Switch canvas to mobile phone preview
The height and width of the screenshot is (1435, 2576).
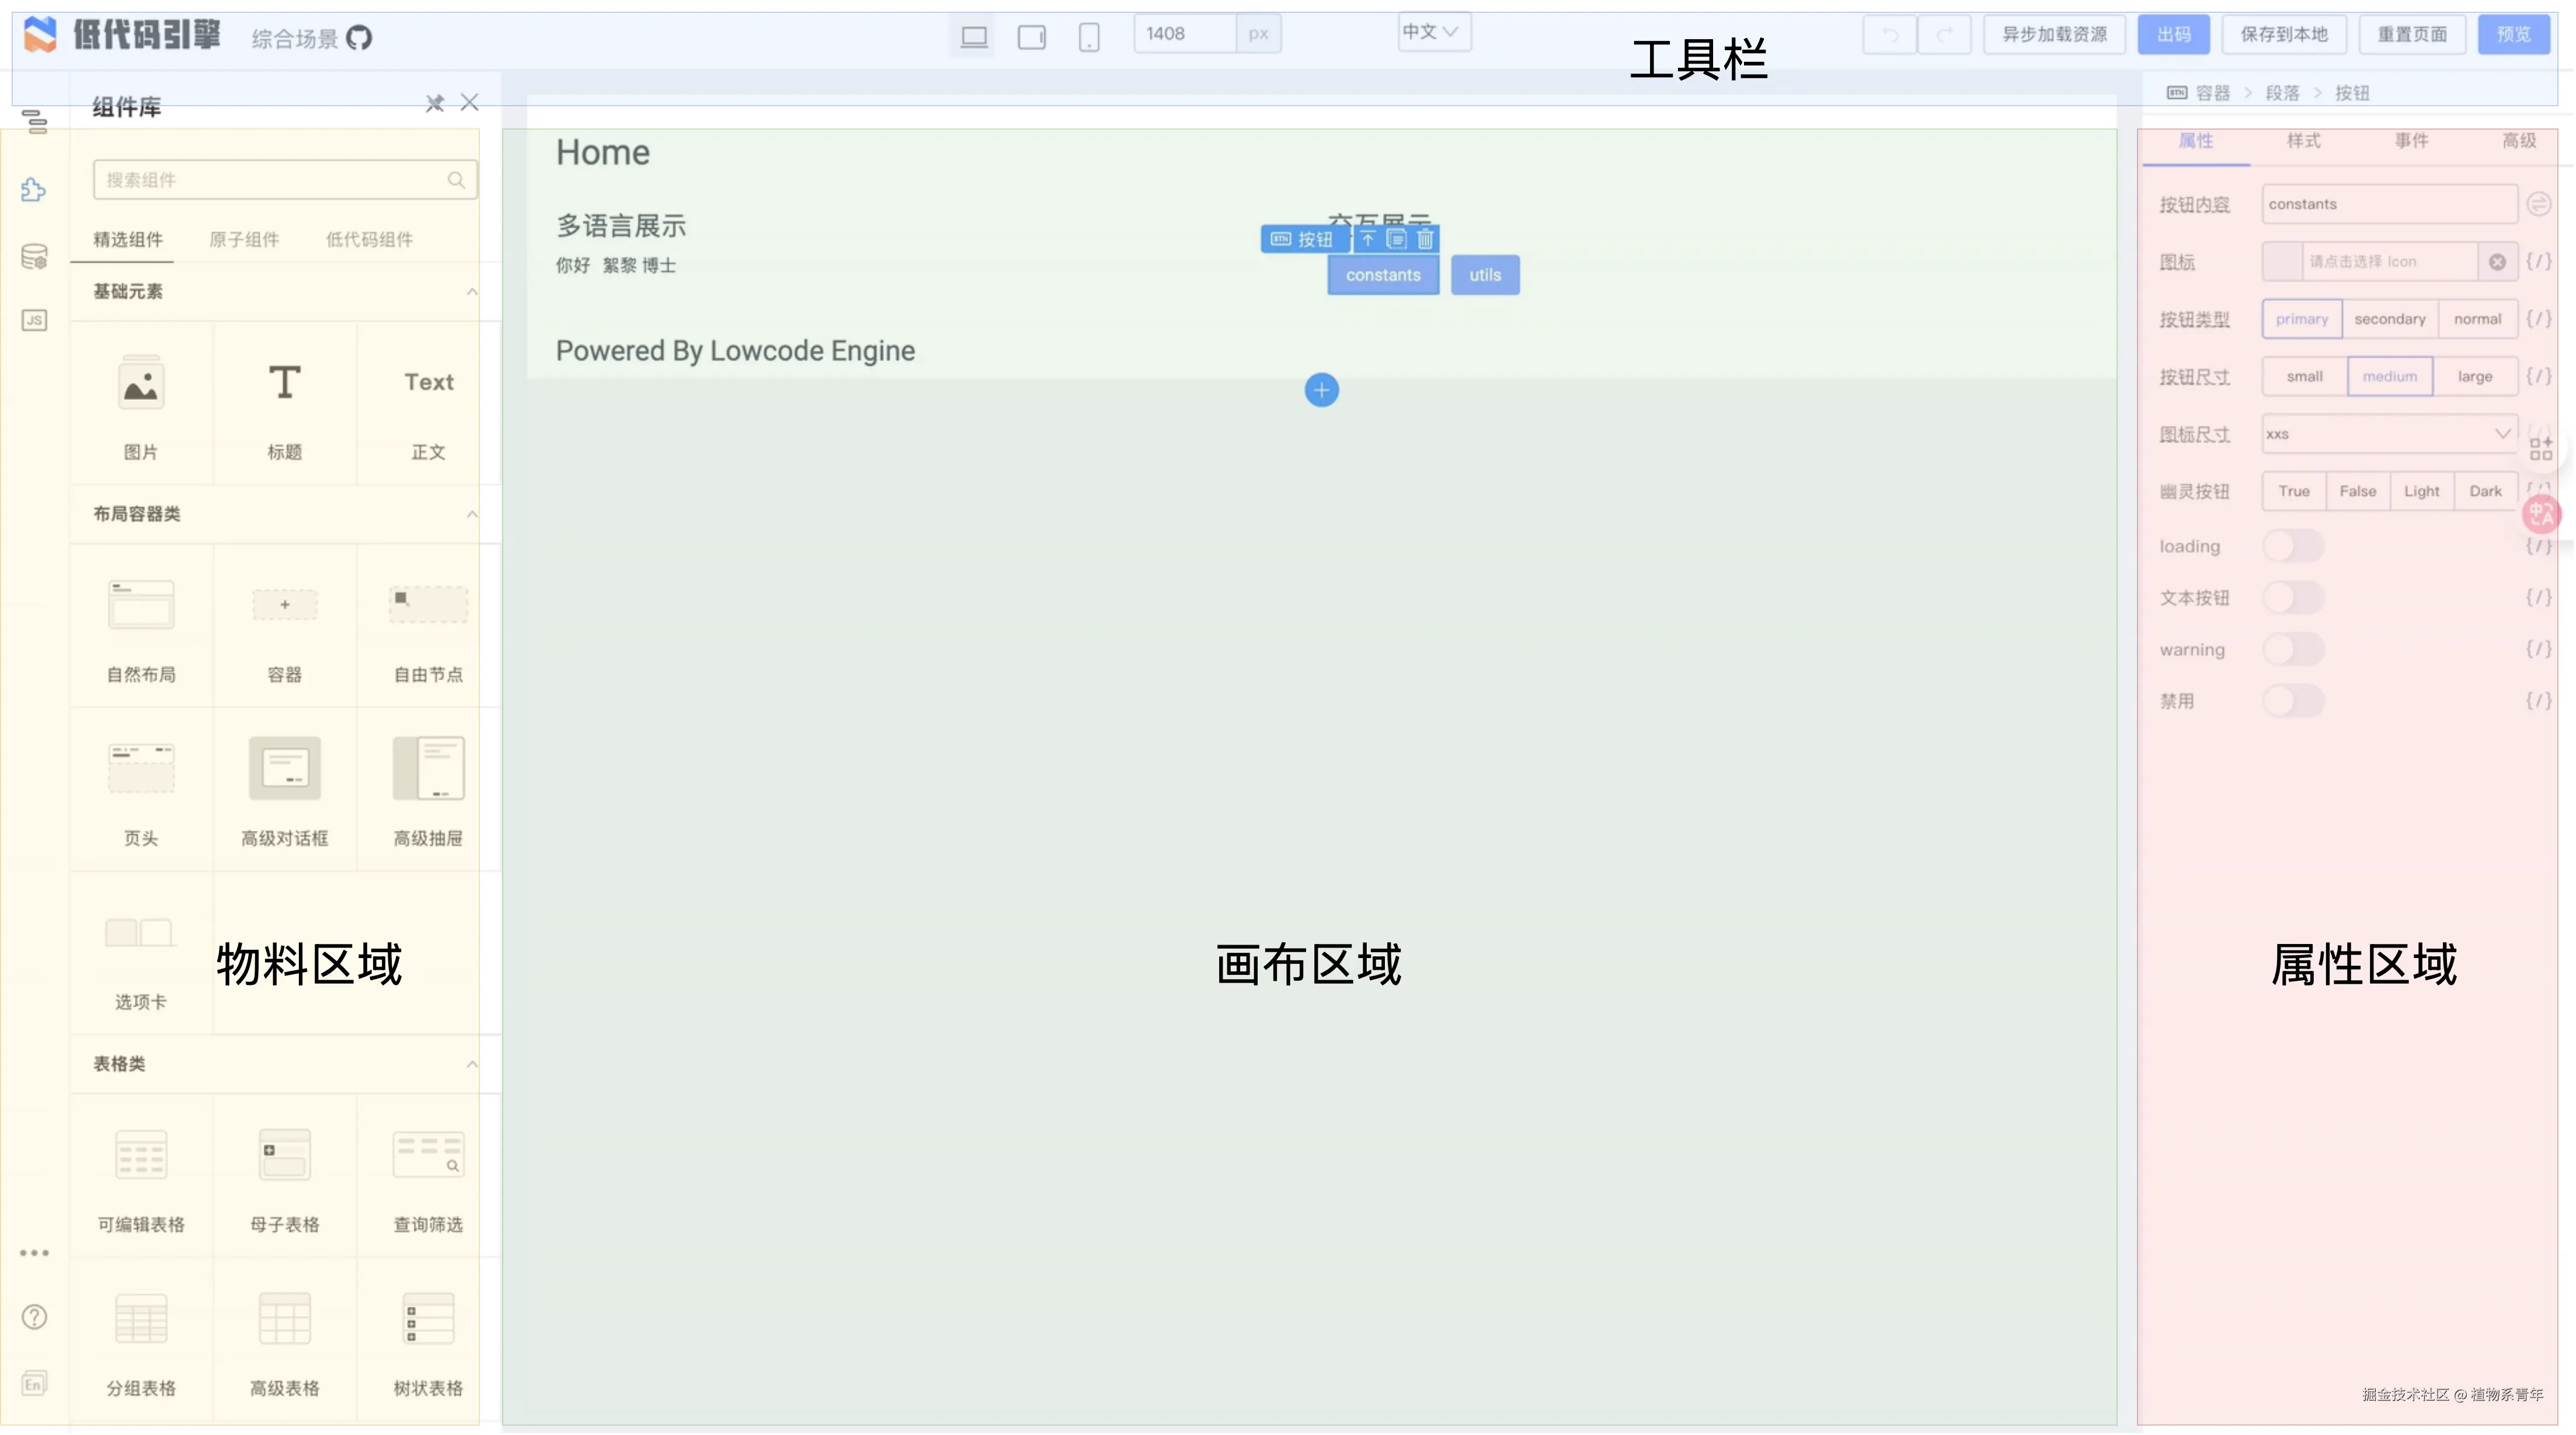point(1089,38)
